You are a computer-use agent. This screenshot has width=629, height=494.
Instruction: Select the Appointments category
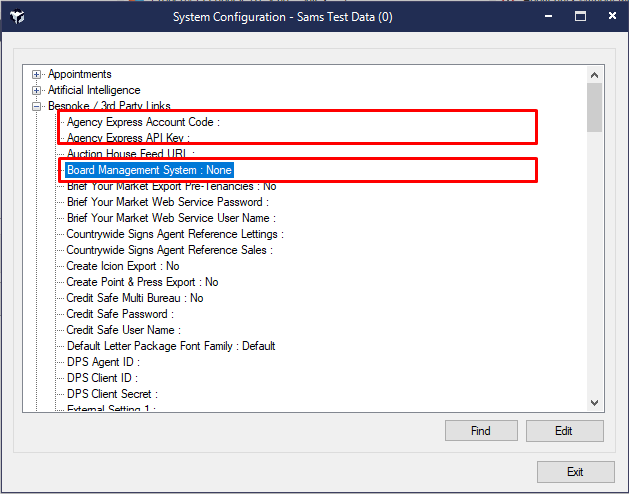[79, 74]
